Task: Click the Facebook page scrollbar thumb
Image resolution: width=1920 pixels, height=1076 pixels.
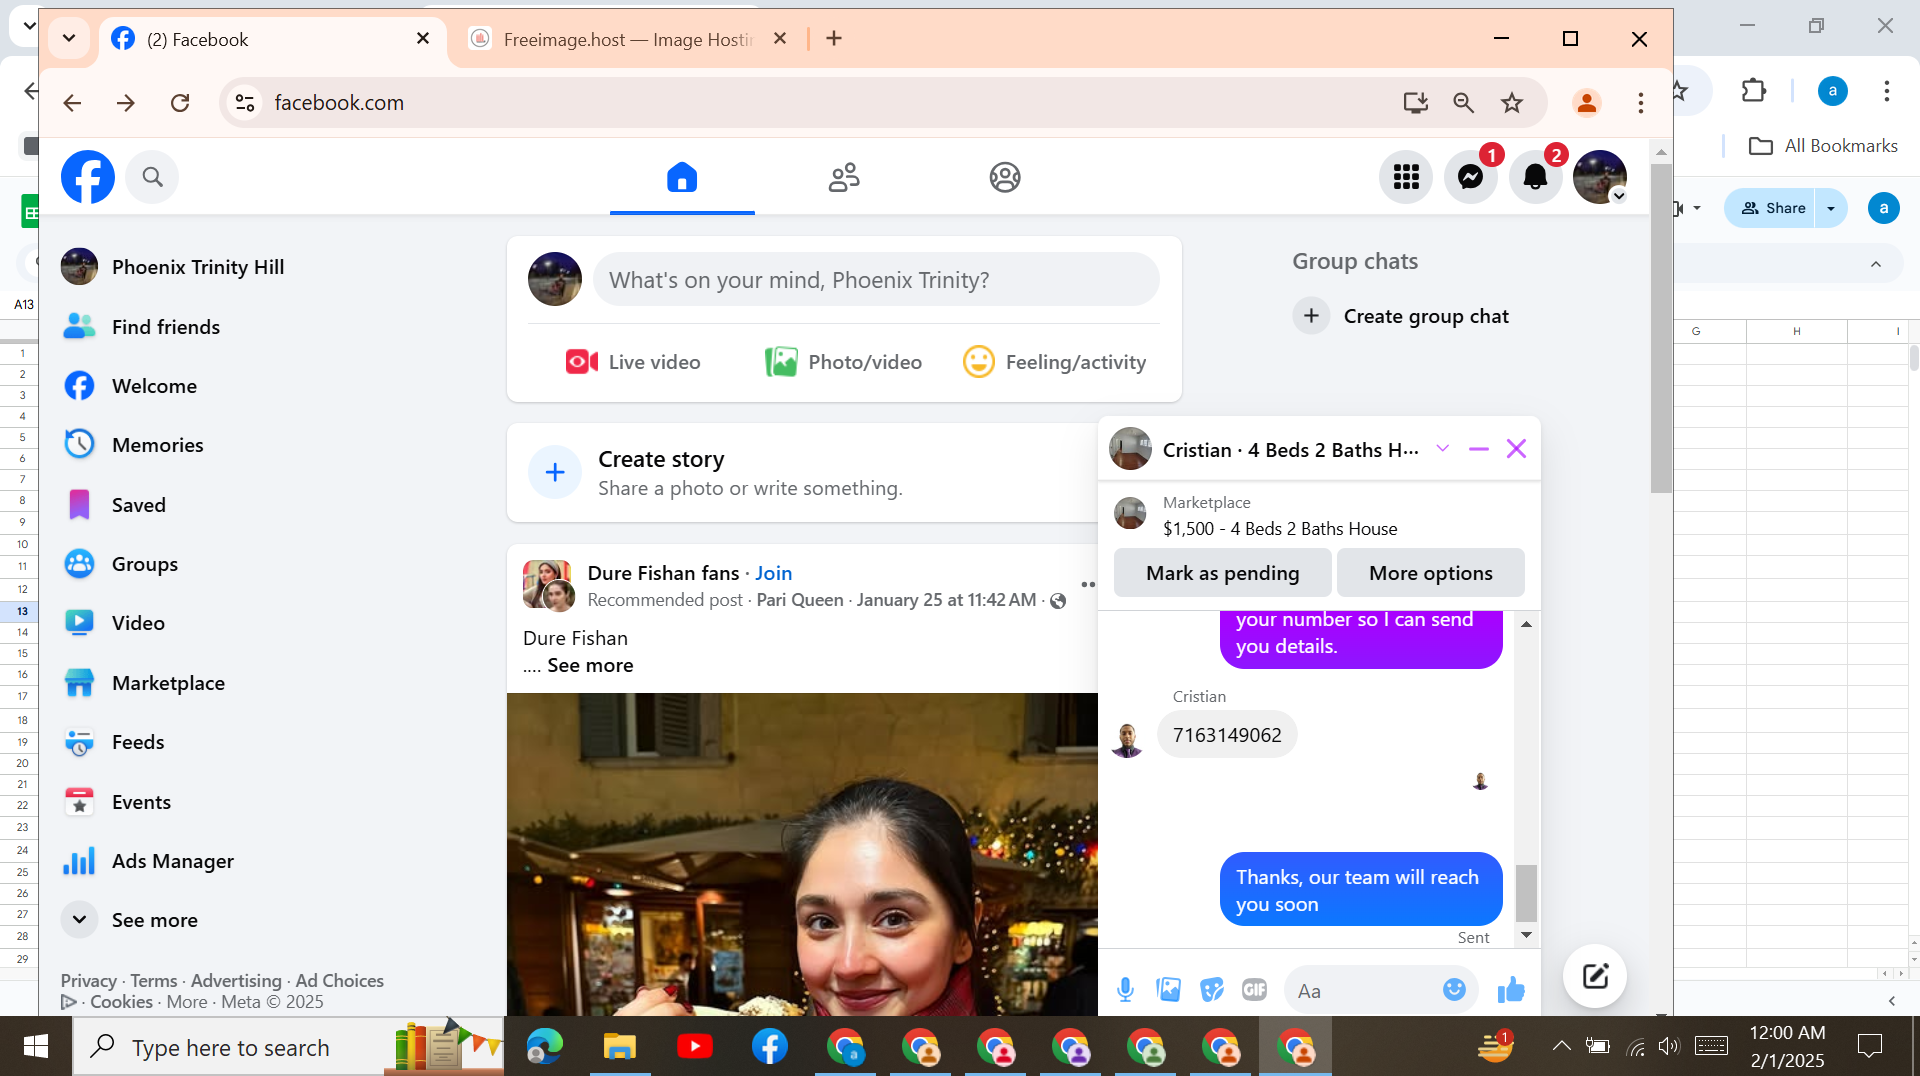Action: point(1661,328)
